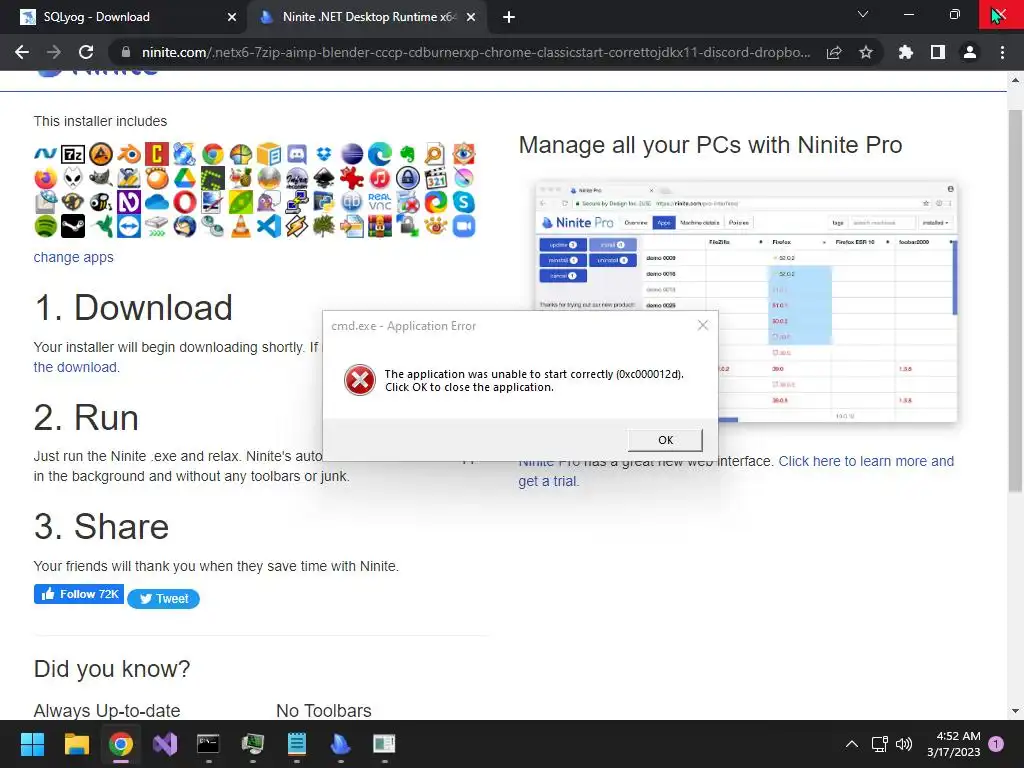Click the red CCCP codec icon
1024x768 pixels.
coord(157,154)
